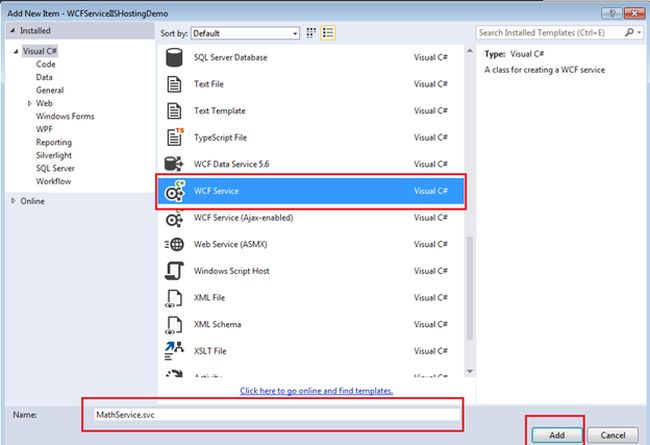Select the SQL Server category
Image resolution: width=650 pixels, height=445 pixels.
(x=55, y=168)
